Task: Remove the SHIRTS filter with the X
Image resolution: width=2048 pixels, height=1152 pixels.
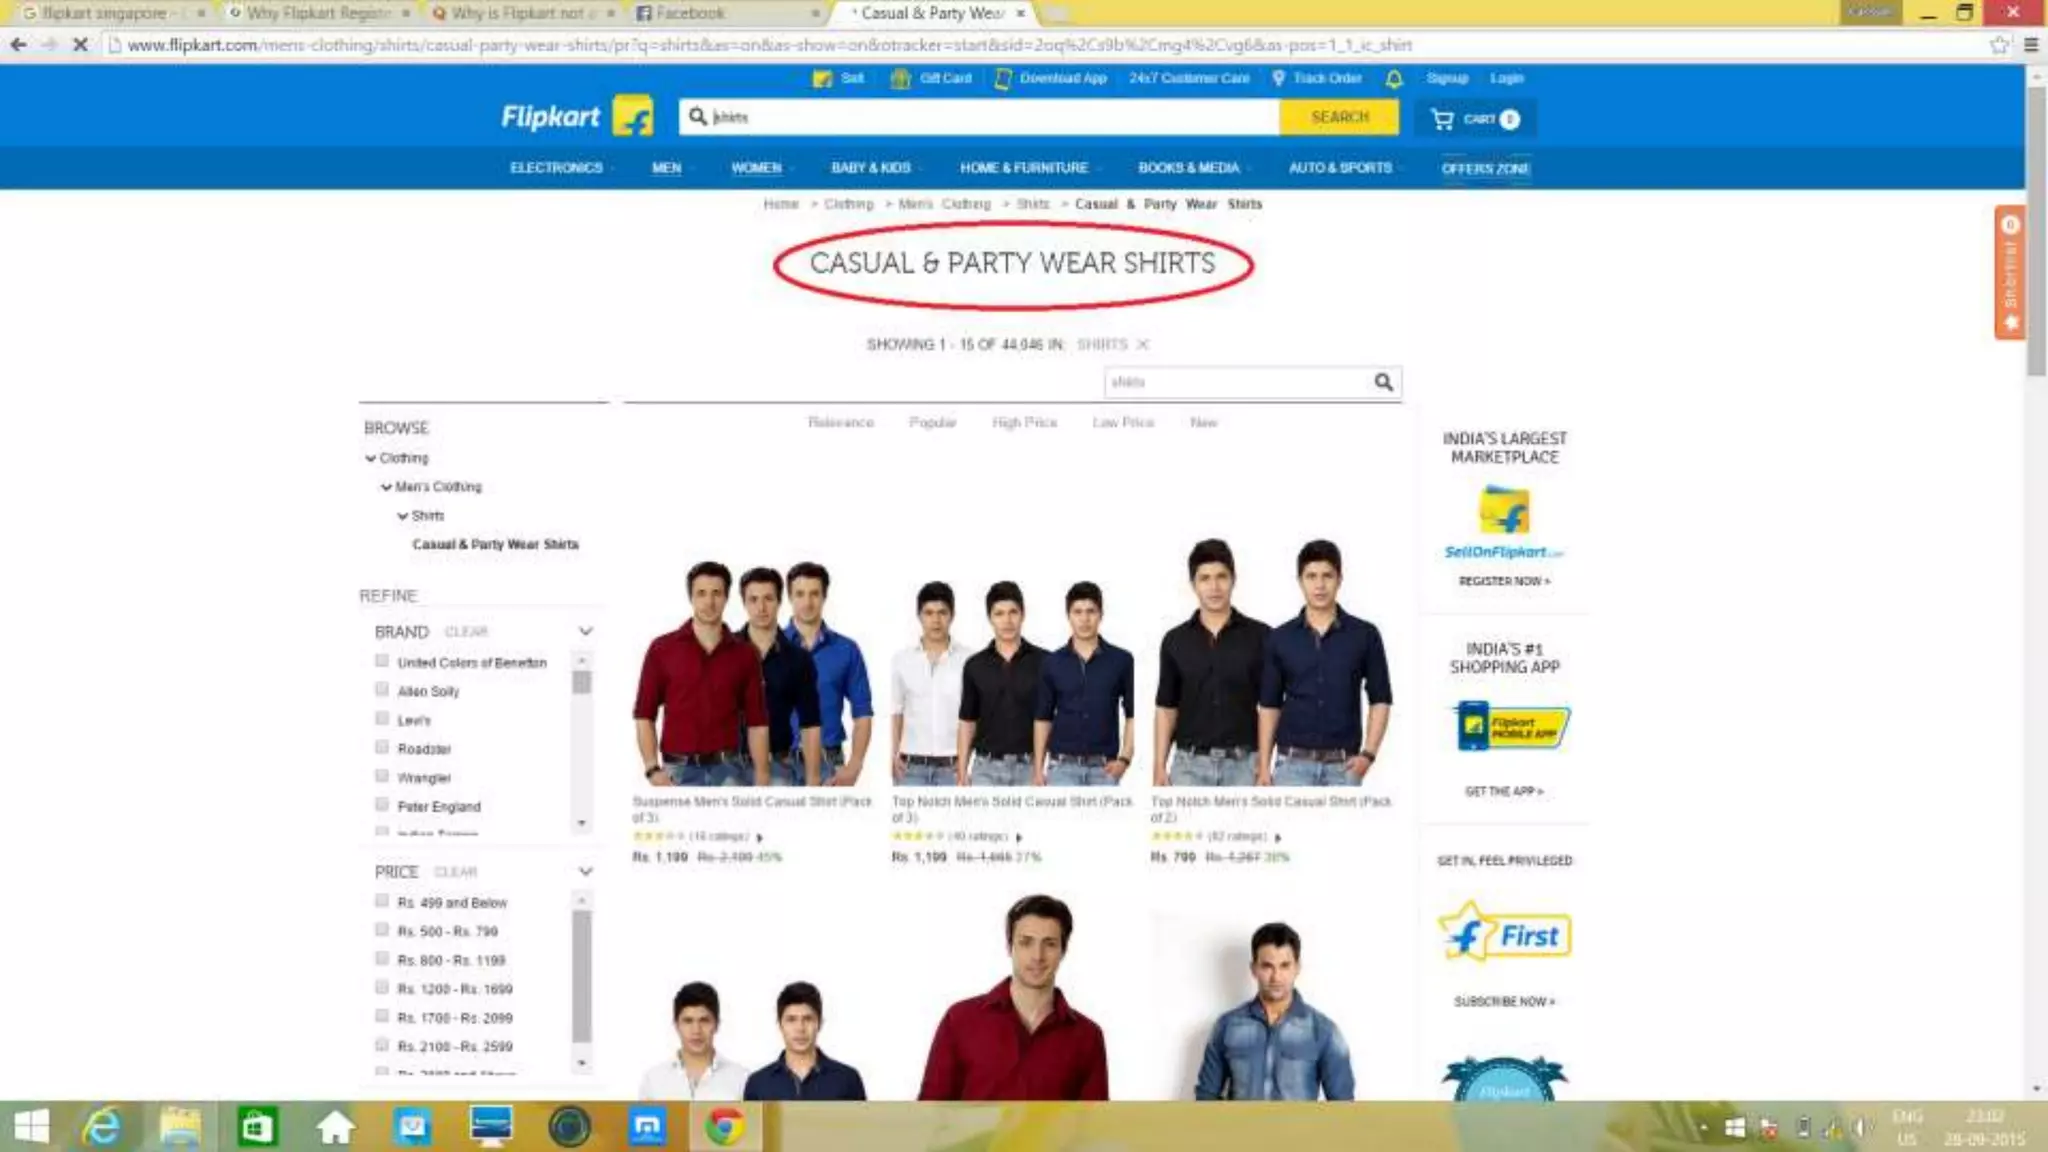Action: coord(1143,344)
